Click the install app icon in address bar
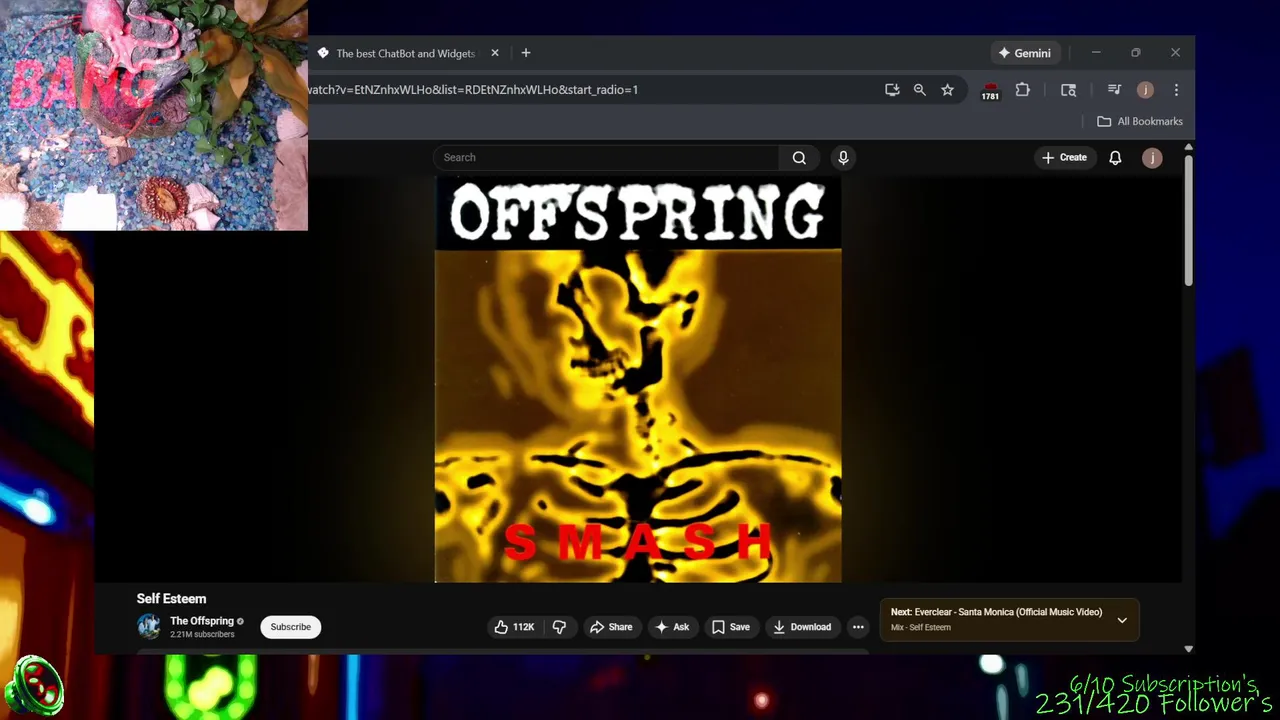 tap(892, 90)
